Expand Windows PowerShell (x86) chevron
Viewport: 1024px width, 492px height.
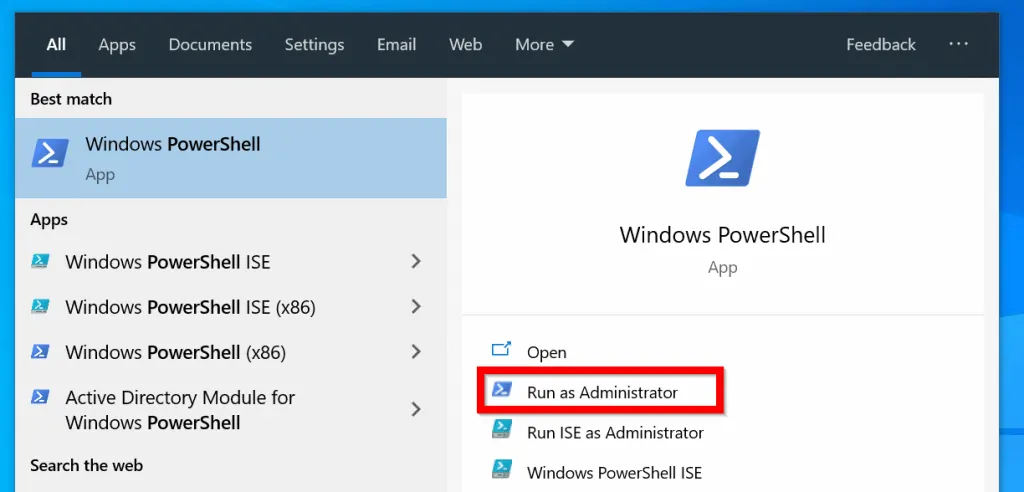pos(415,352)
